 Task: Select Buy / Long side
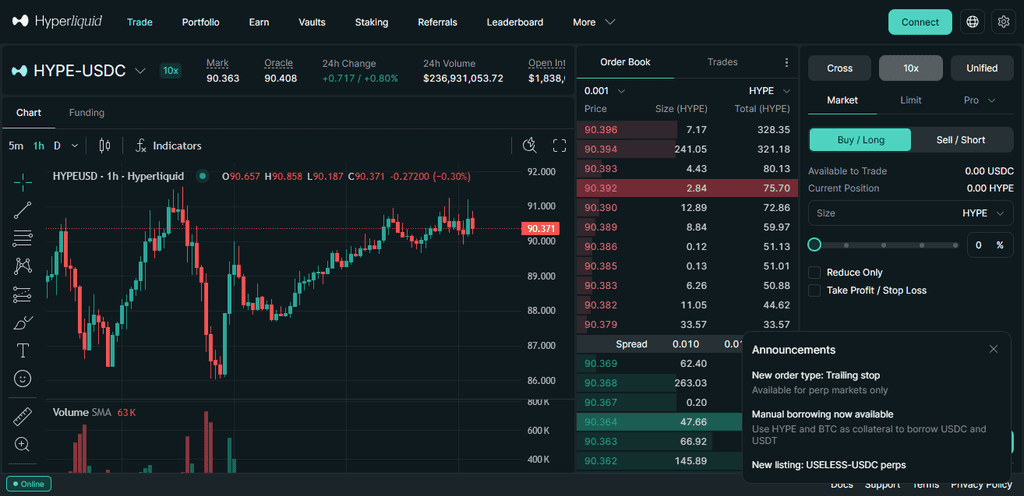point(860,140)
